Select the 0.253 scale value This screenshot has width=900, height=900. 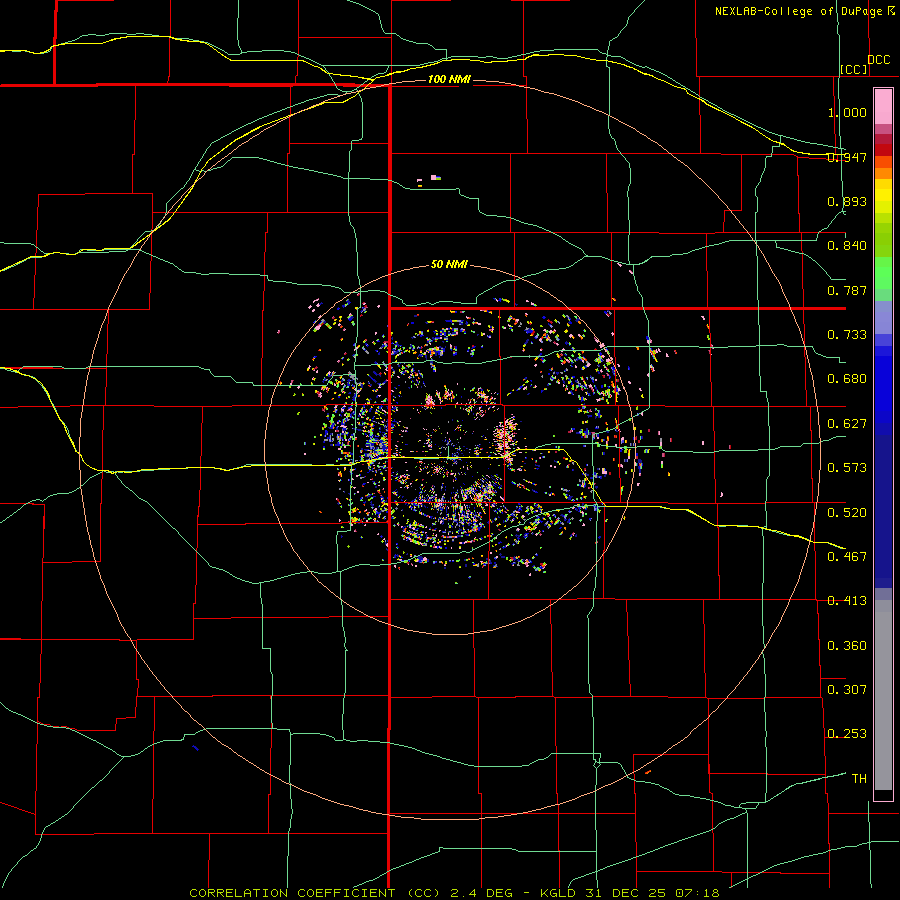tap(847, 734)
